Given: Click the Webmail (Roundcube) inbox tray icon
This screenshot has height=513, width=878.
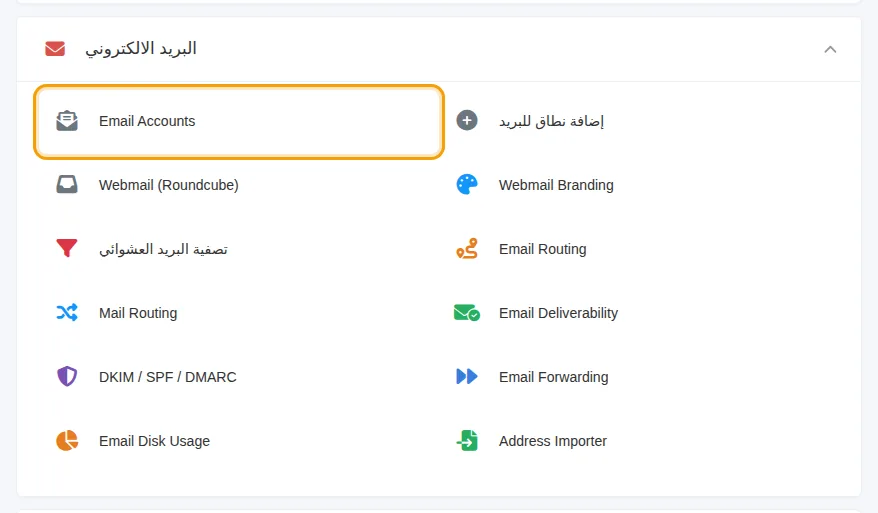Looking at the screenshot, I should coord(67,185).
